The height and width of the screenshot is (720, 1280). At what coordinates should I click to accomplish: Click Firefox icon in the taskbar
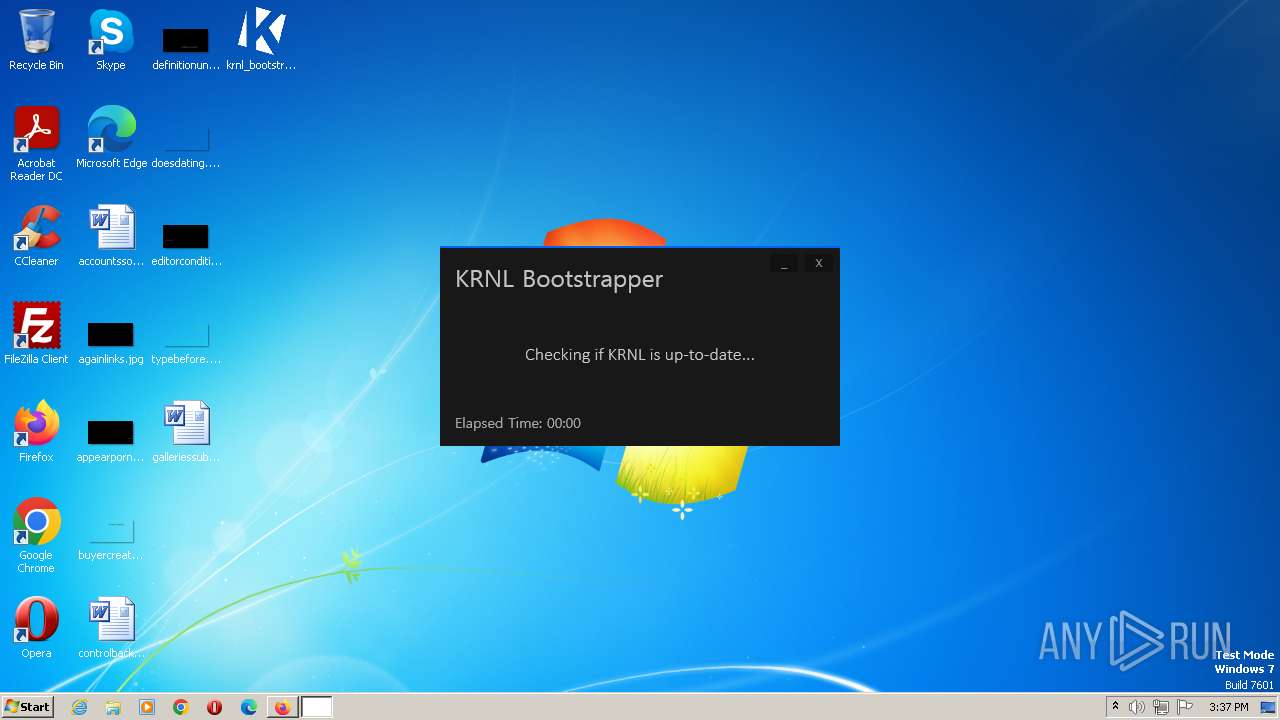[283, 707]
